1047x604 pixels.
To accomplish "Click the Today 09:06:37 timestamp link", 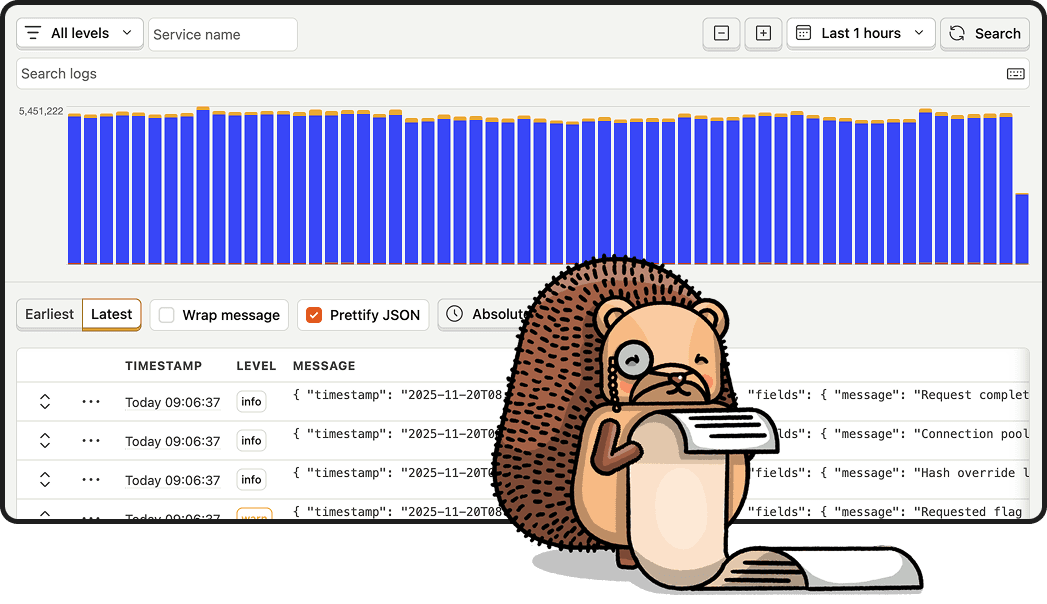I will 165,401.
